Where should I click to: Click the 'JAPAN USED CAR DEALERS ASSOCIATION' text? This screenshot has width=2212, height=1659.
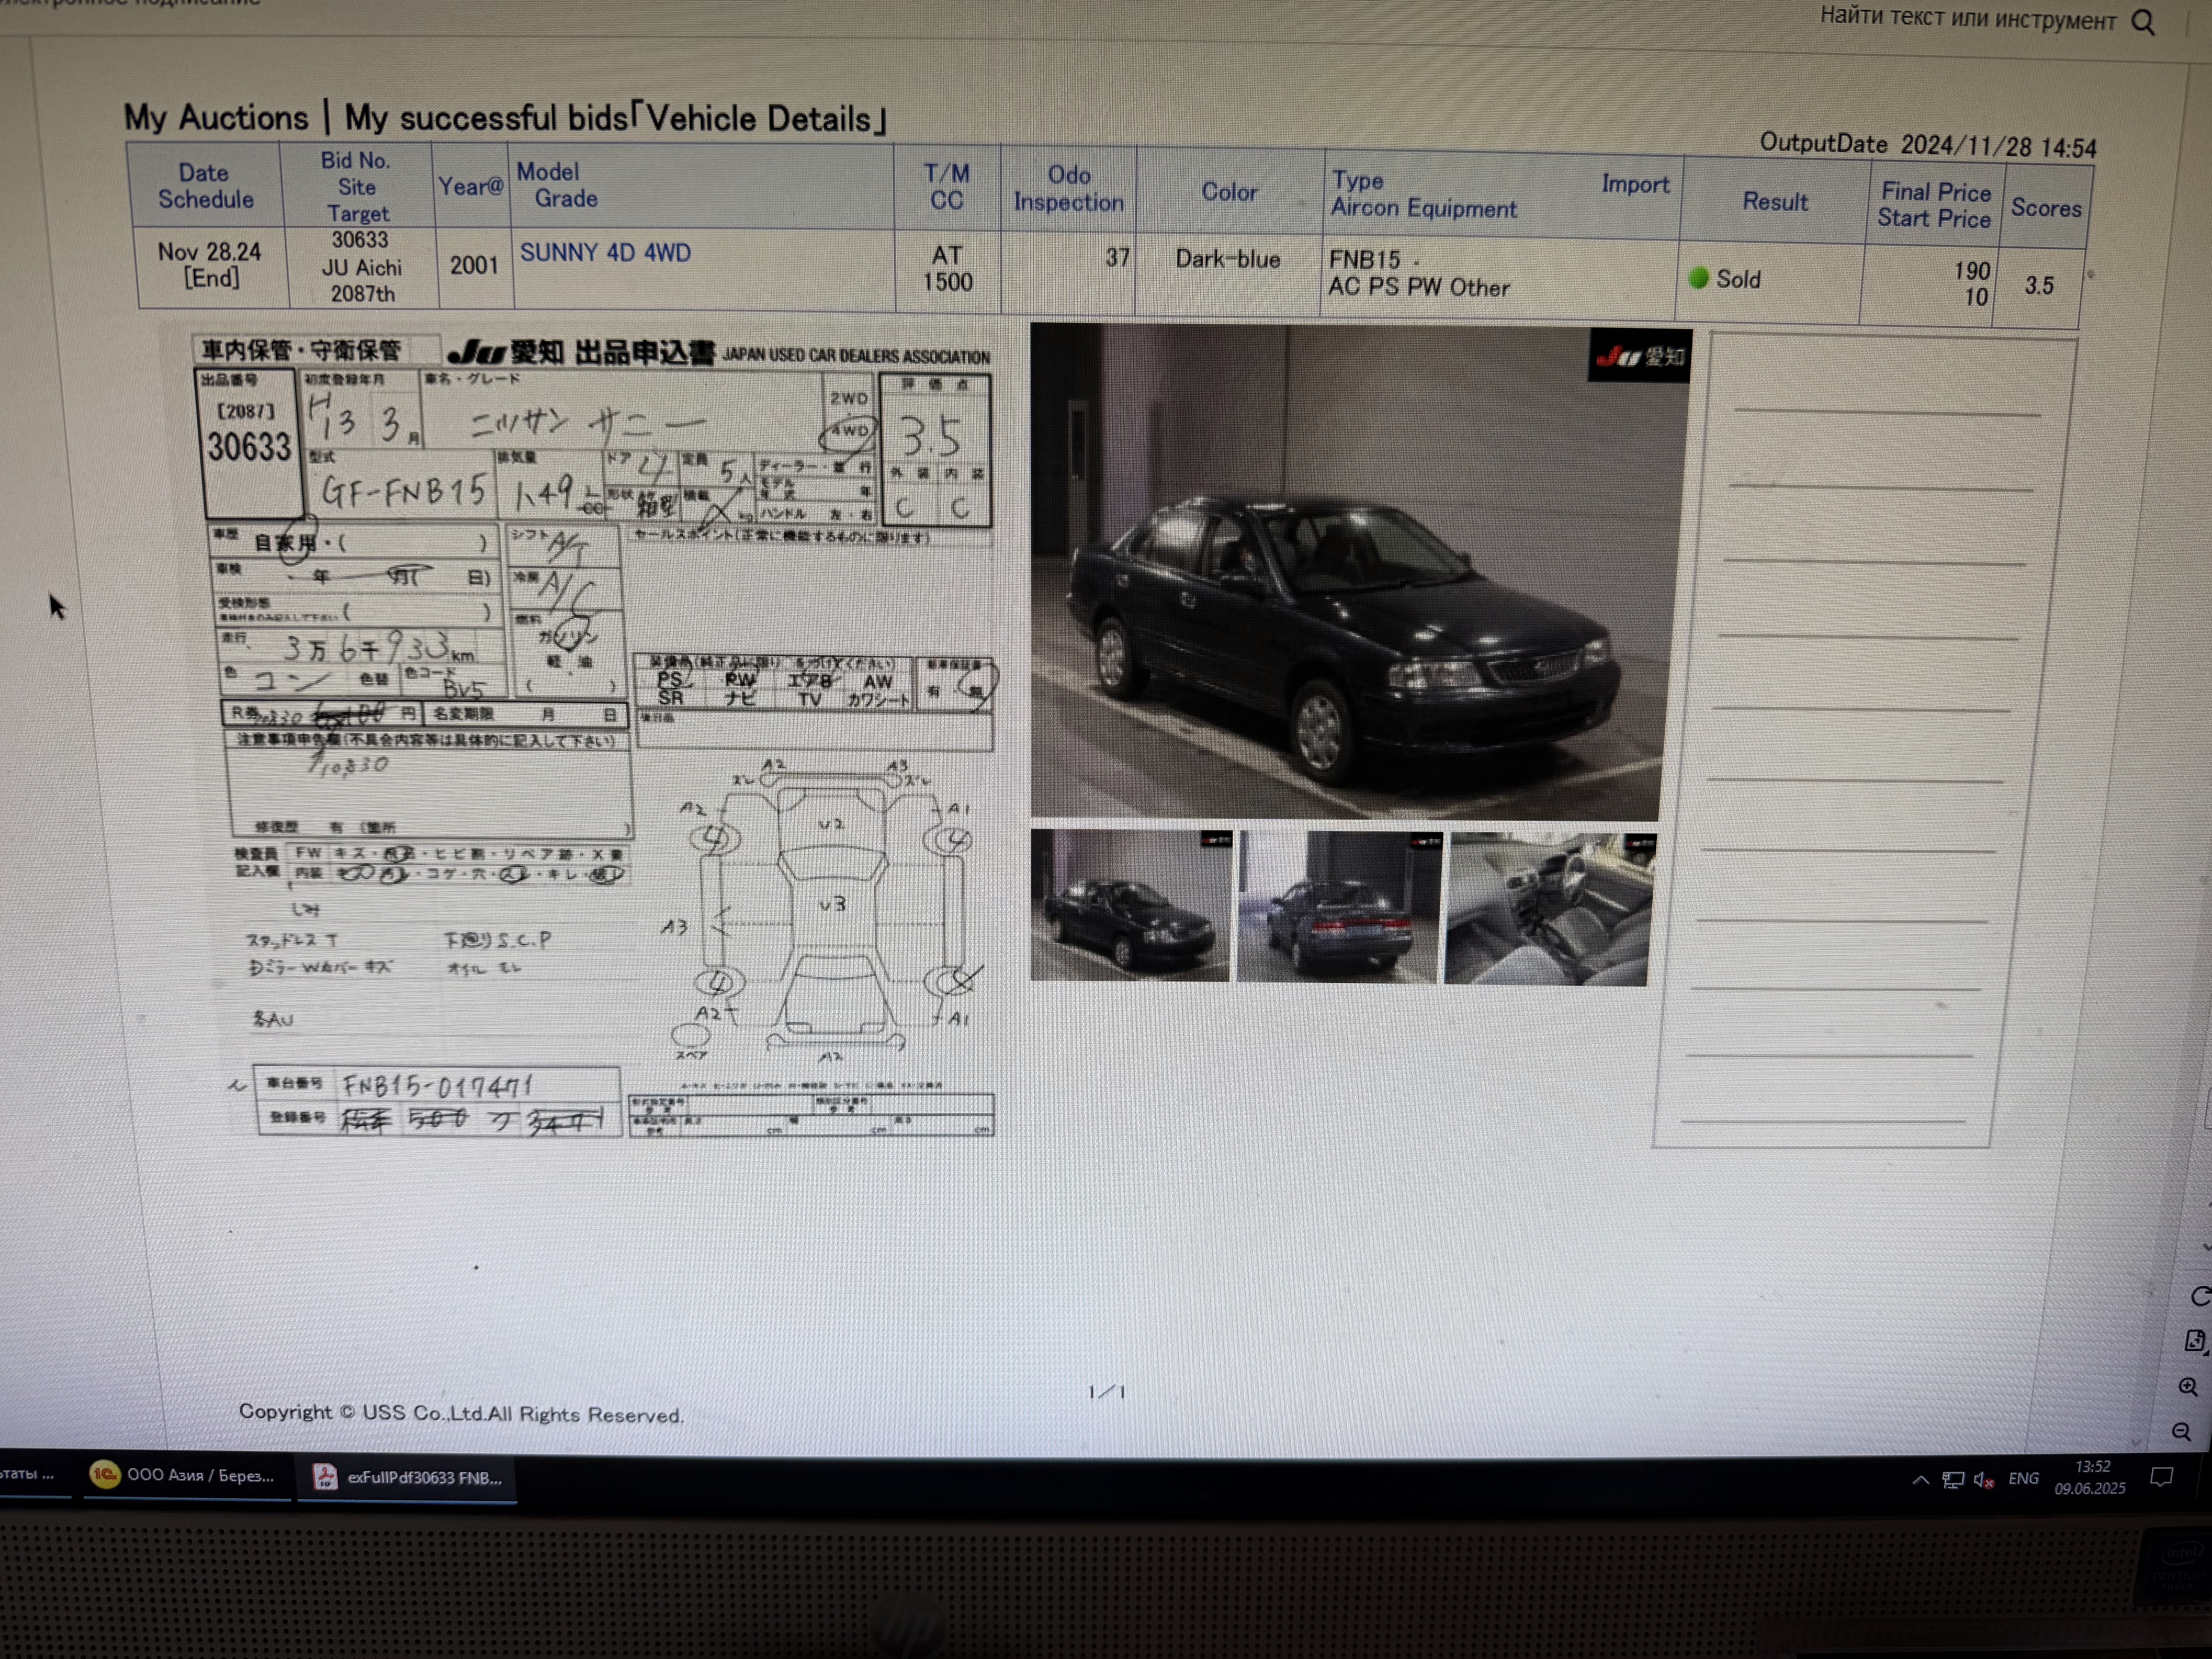tap(856, 355)
